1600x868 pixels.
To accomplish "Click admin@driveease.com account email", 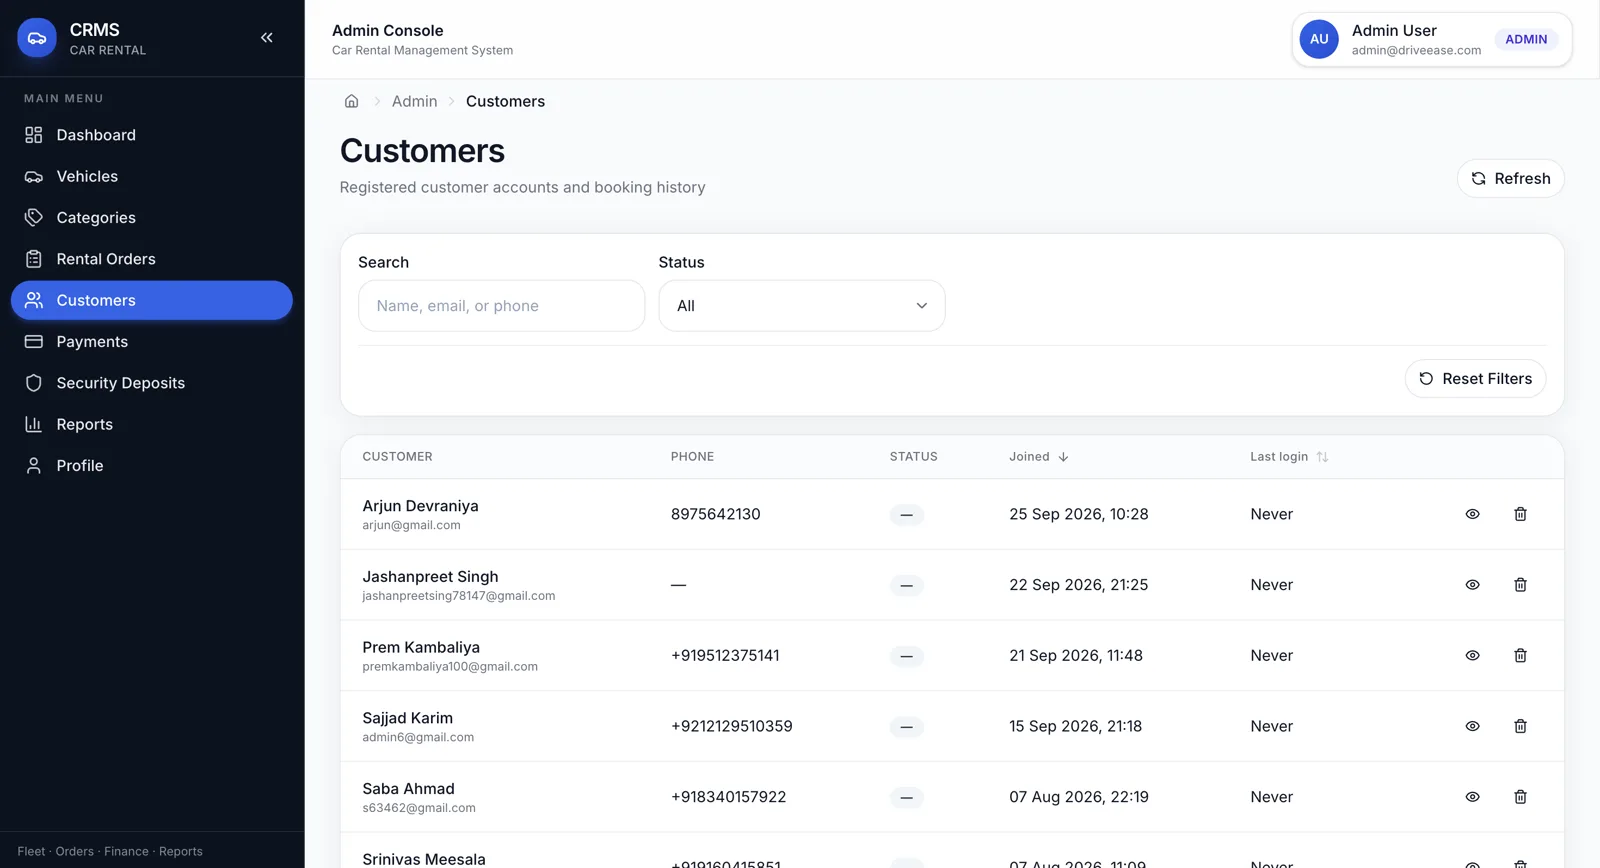I will coord(1416,50).
